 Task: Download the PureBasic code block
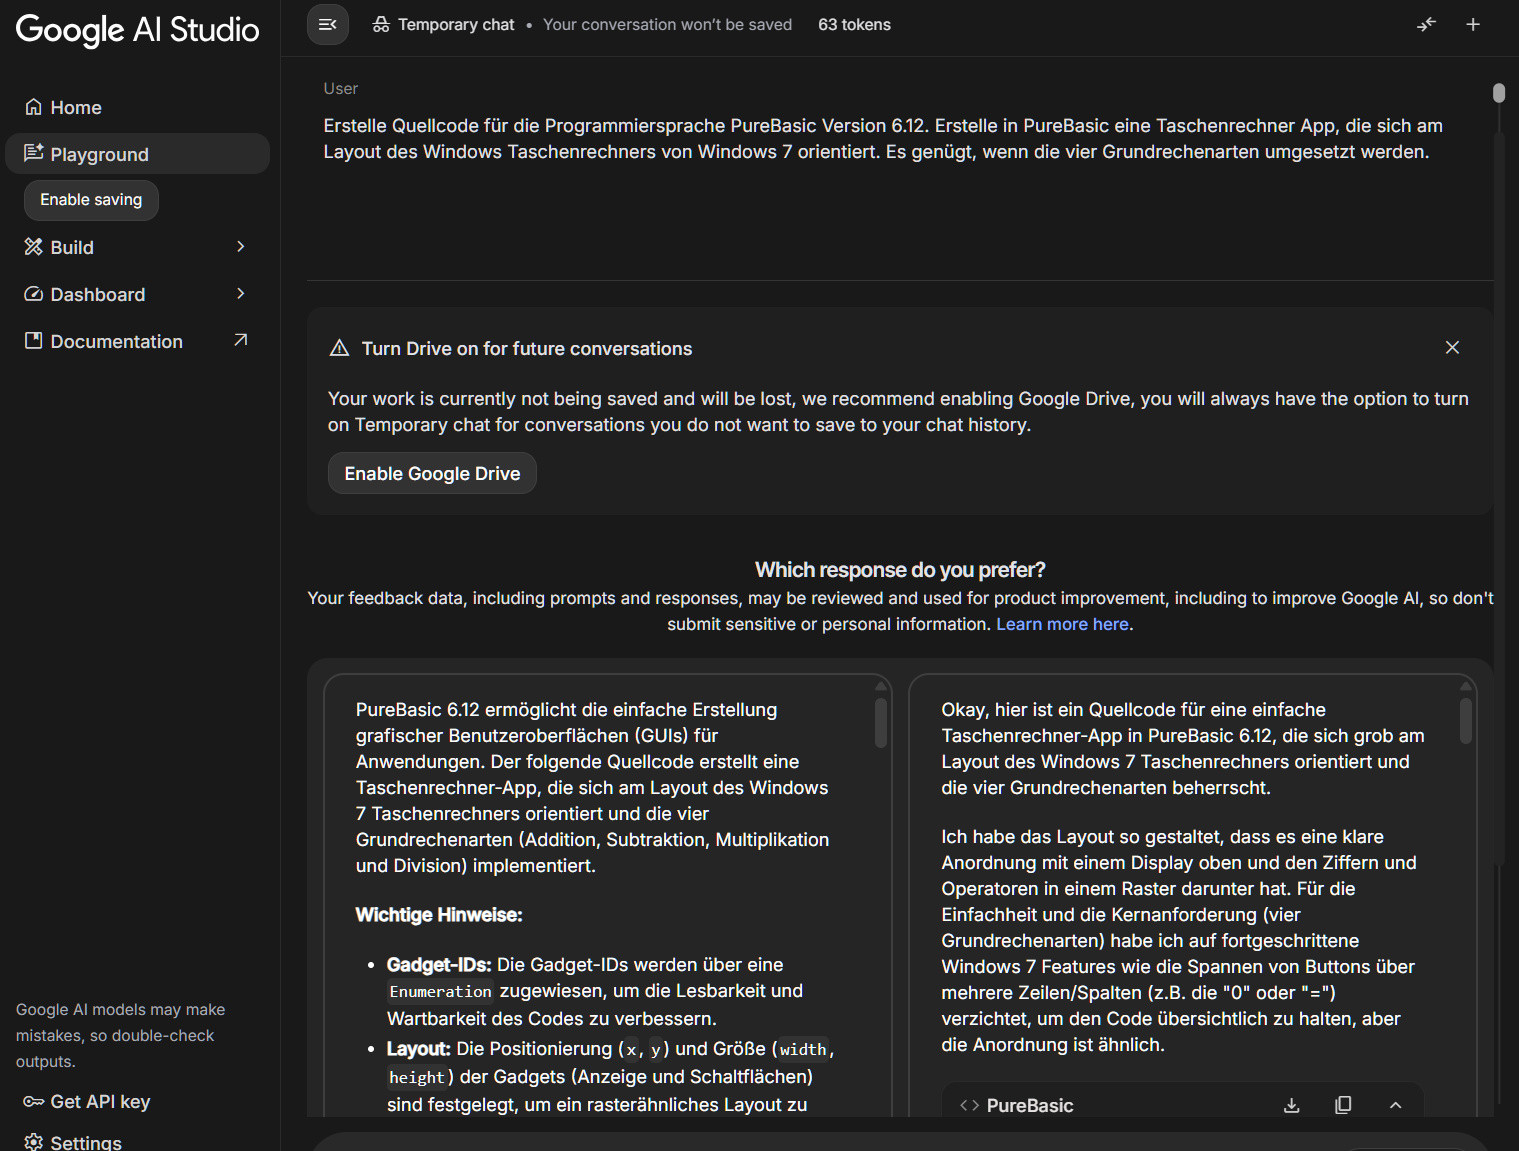[x=1291, y=1105]
